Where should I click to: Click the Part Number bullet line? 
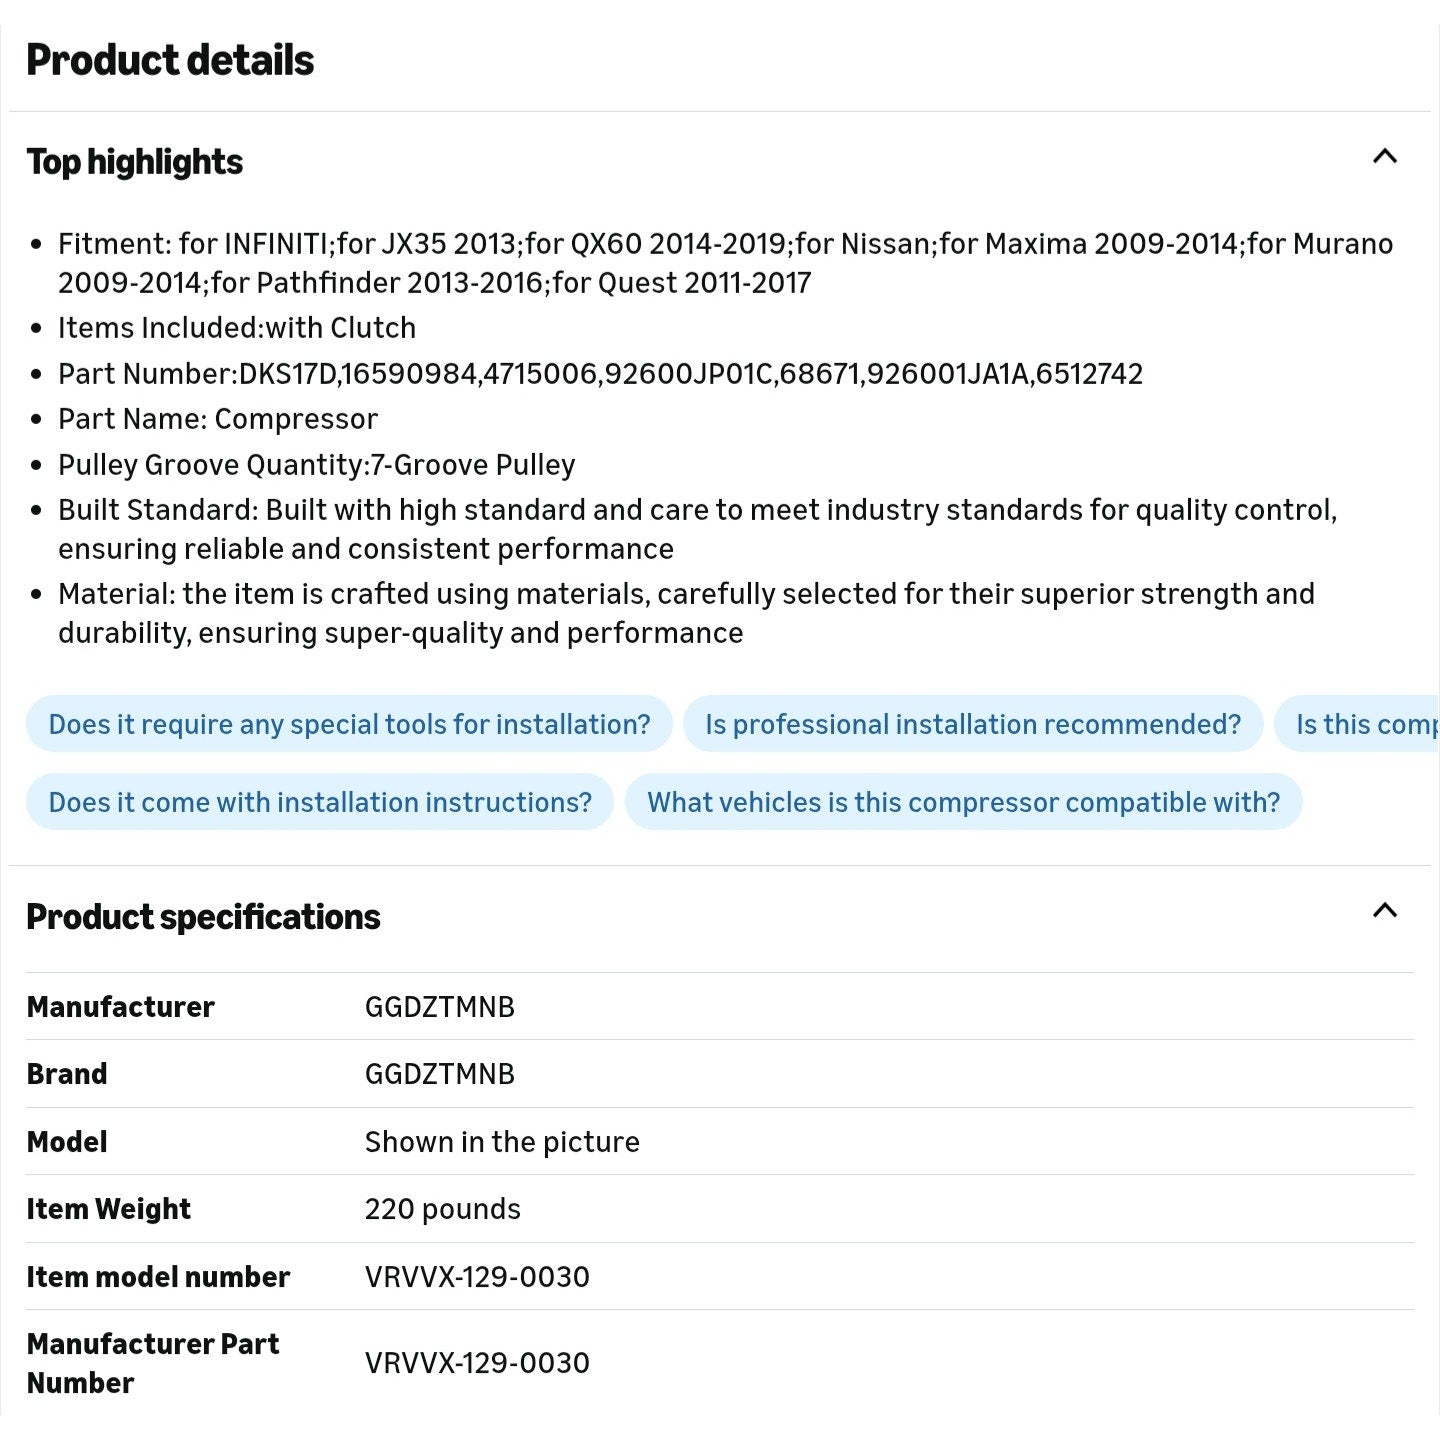pyautogui.click(x=600, y=374)
